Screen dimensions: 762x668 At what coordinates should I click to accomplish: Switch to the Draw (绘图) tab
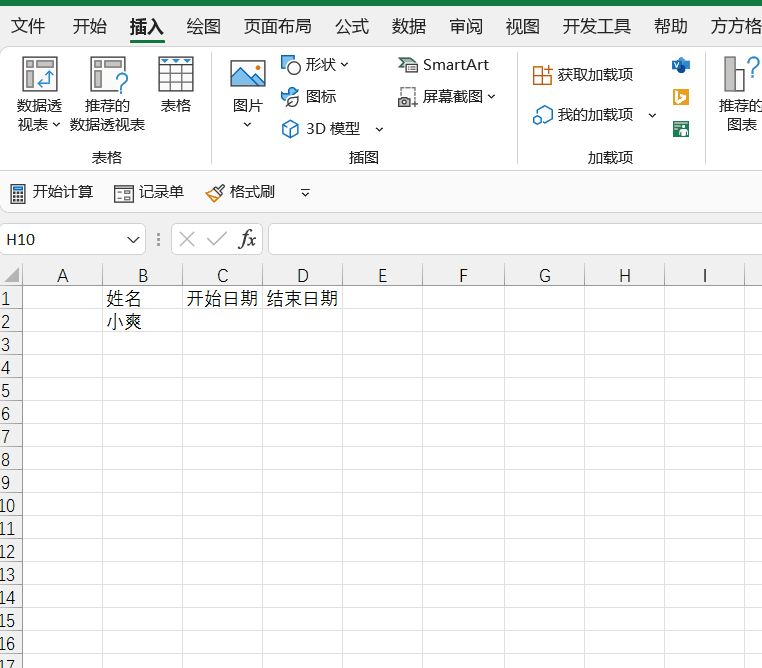pos(204,26)
